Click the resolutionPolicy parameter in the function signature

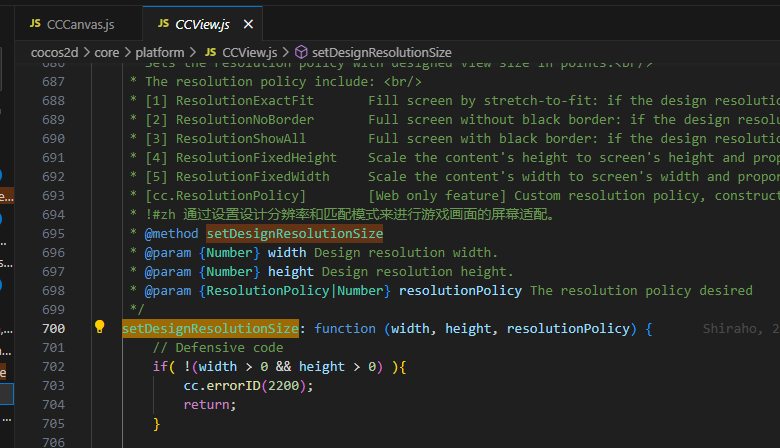tap(568, 328)
